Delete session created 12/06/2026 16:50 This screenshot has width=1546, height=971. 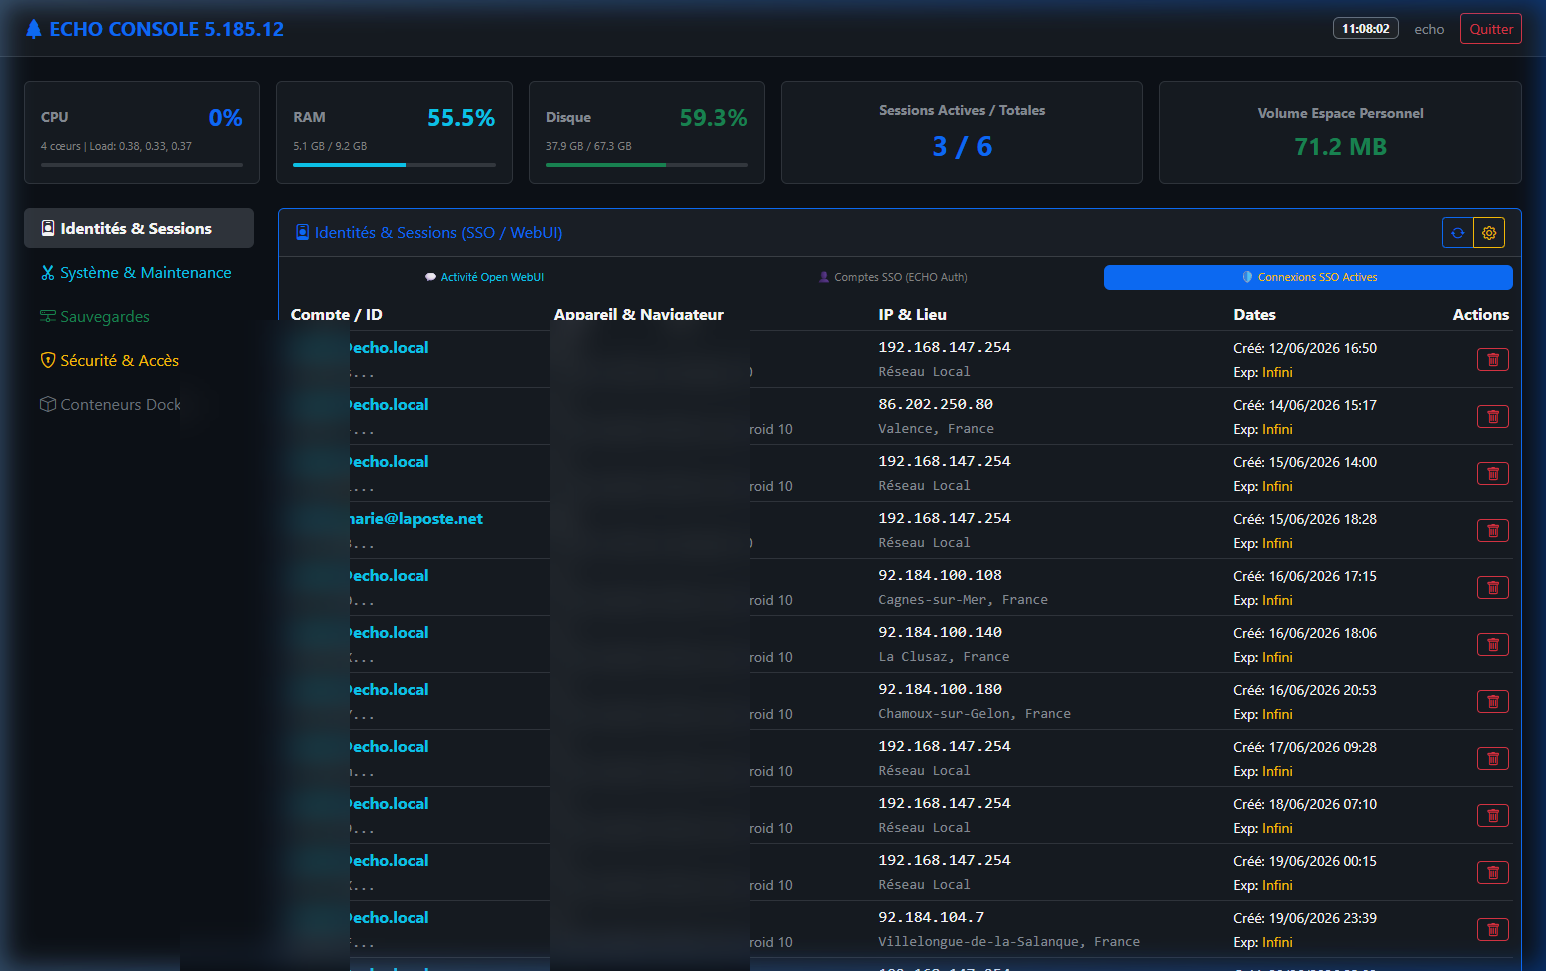tap(1493, 360)
